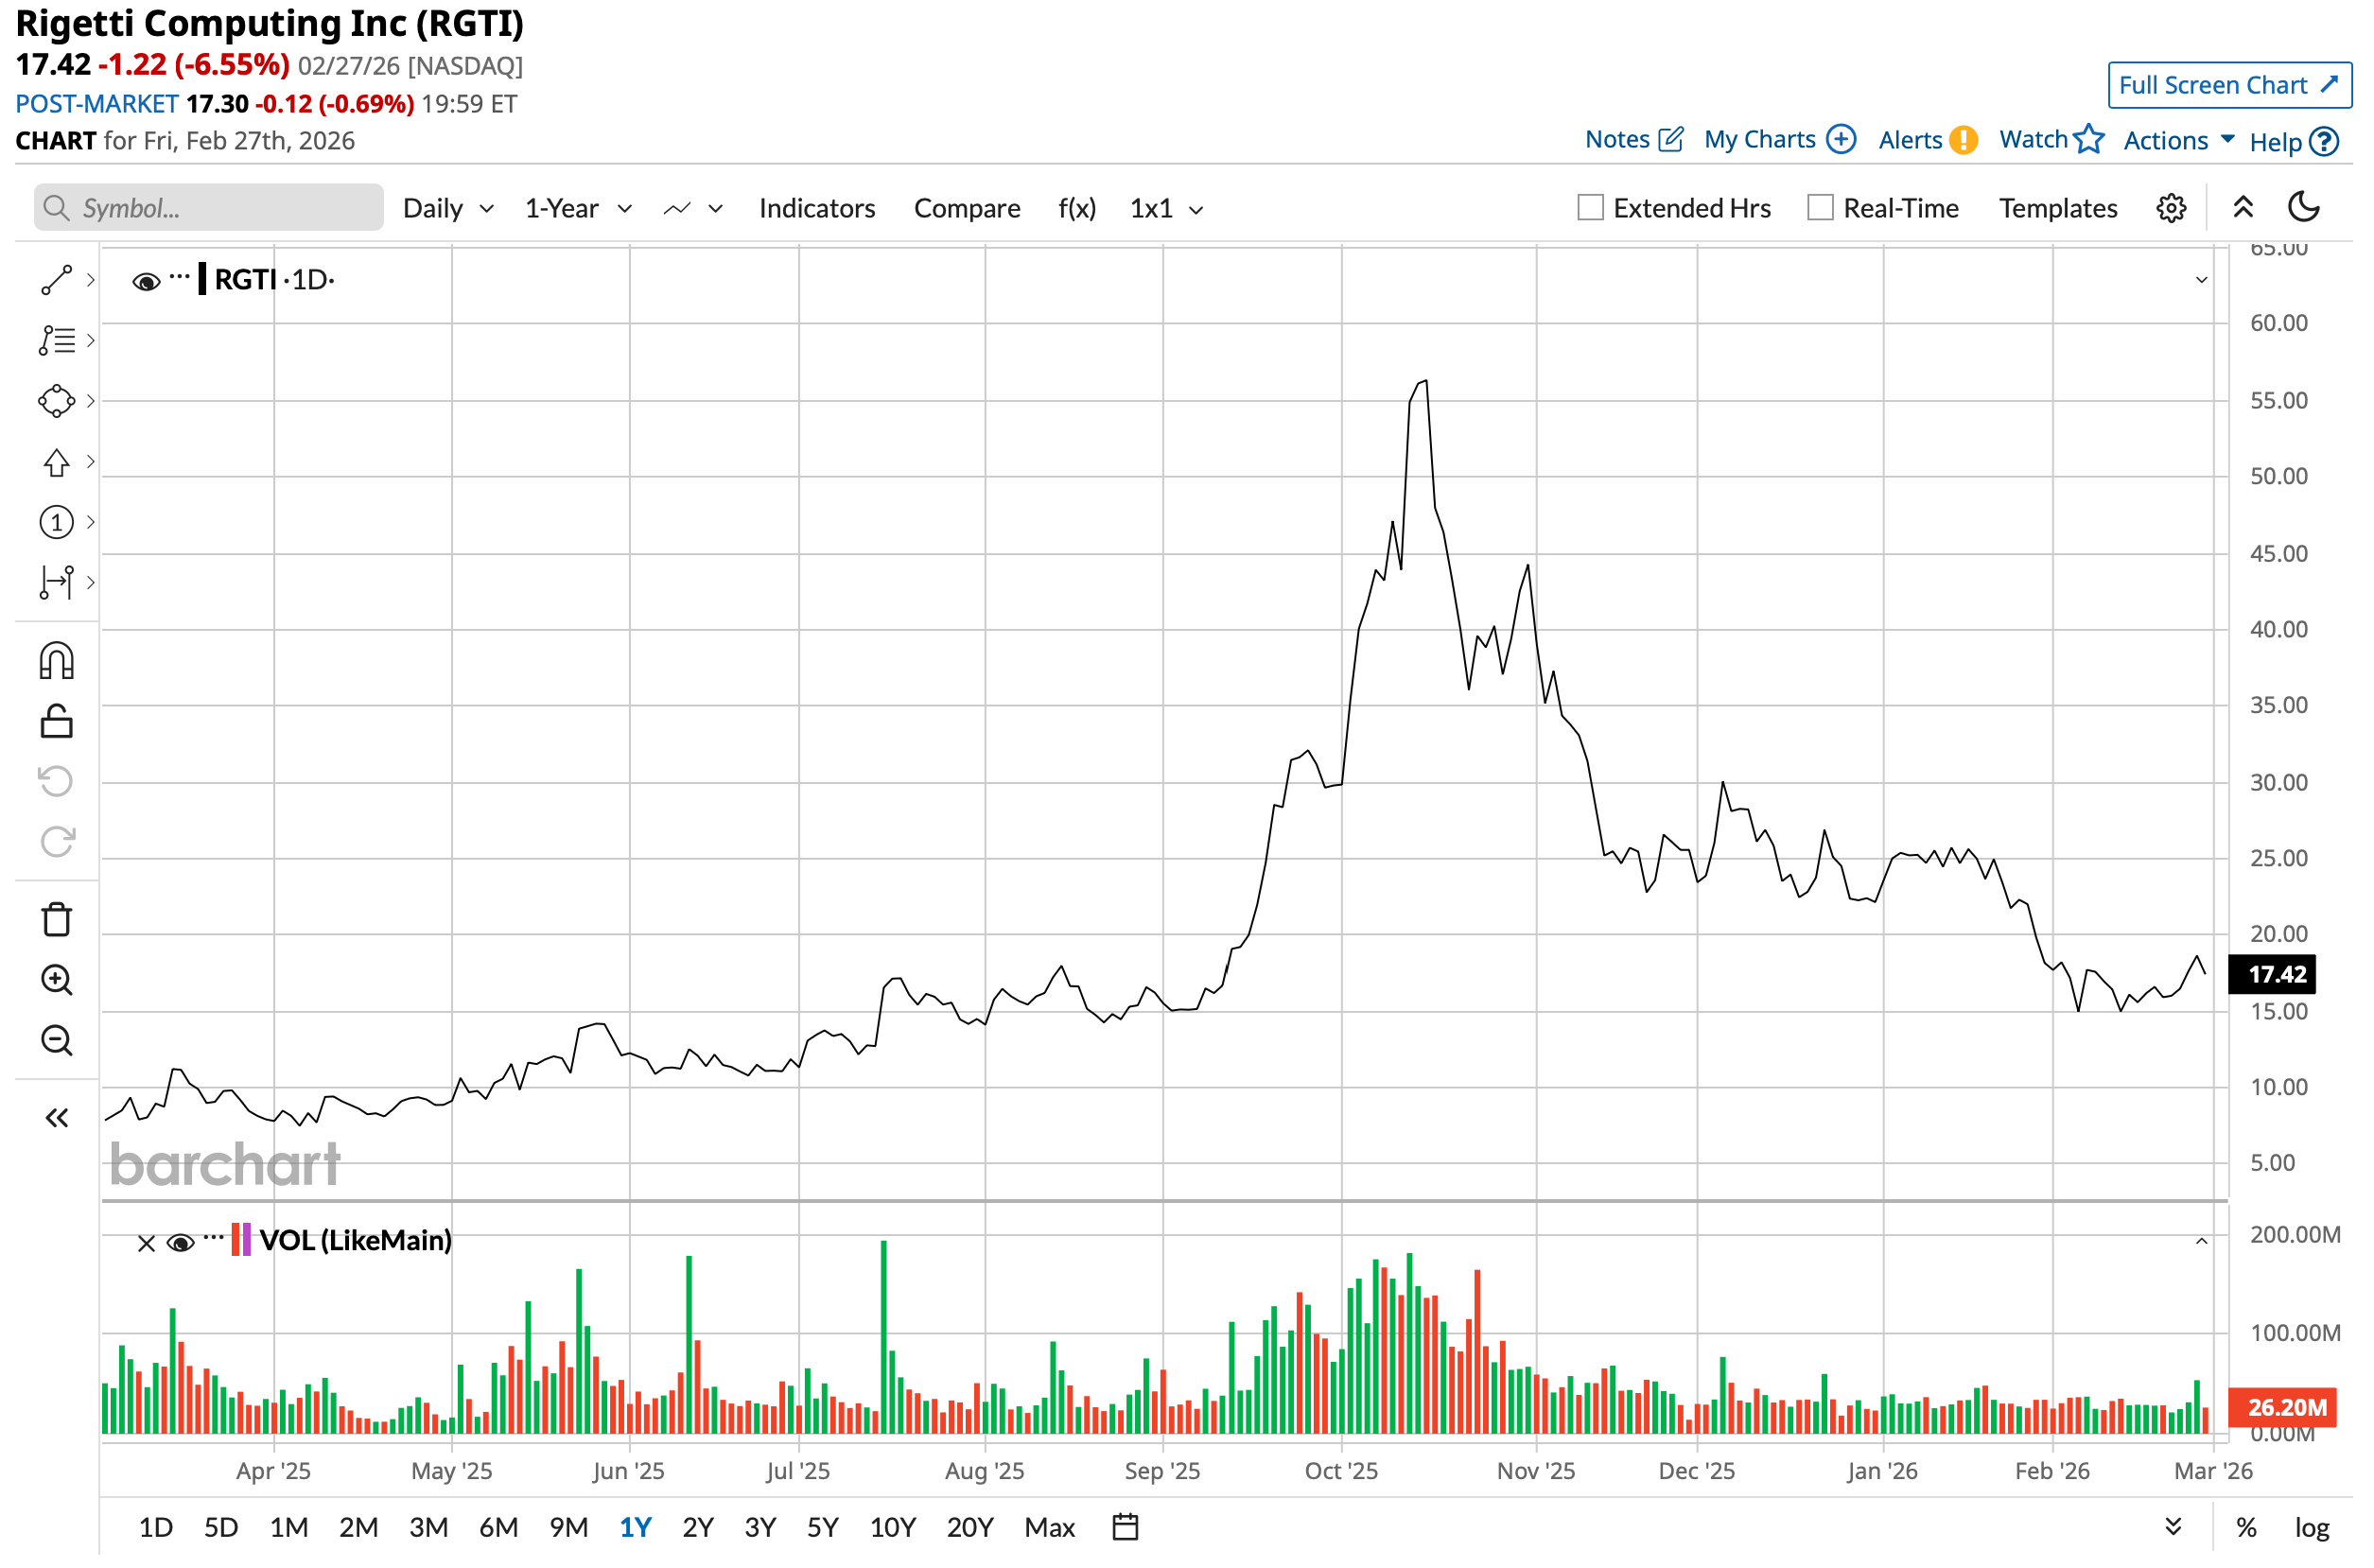Viewport: 2374px width, 1568px height.
Task: Click the lock drawings icon
Action: pyautogui.click(x=56, y=722)
